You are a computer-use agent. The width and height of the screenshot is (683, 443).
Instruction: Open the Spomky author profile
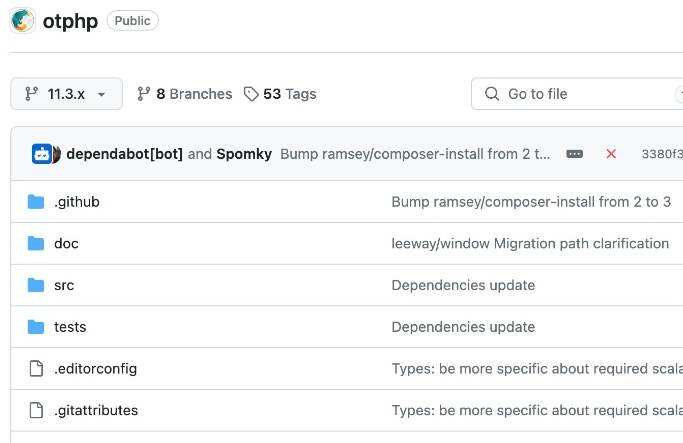click(244, 154)
